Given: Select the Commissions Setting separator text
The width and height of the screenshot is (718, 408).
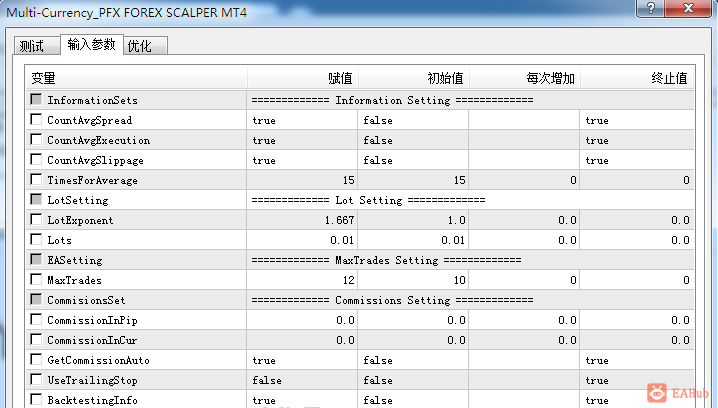Looking at the screenshot, I should click(x=392, y=300).
